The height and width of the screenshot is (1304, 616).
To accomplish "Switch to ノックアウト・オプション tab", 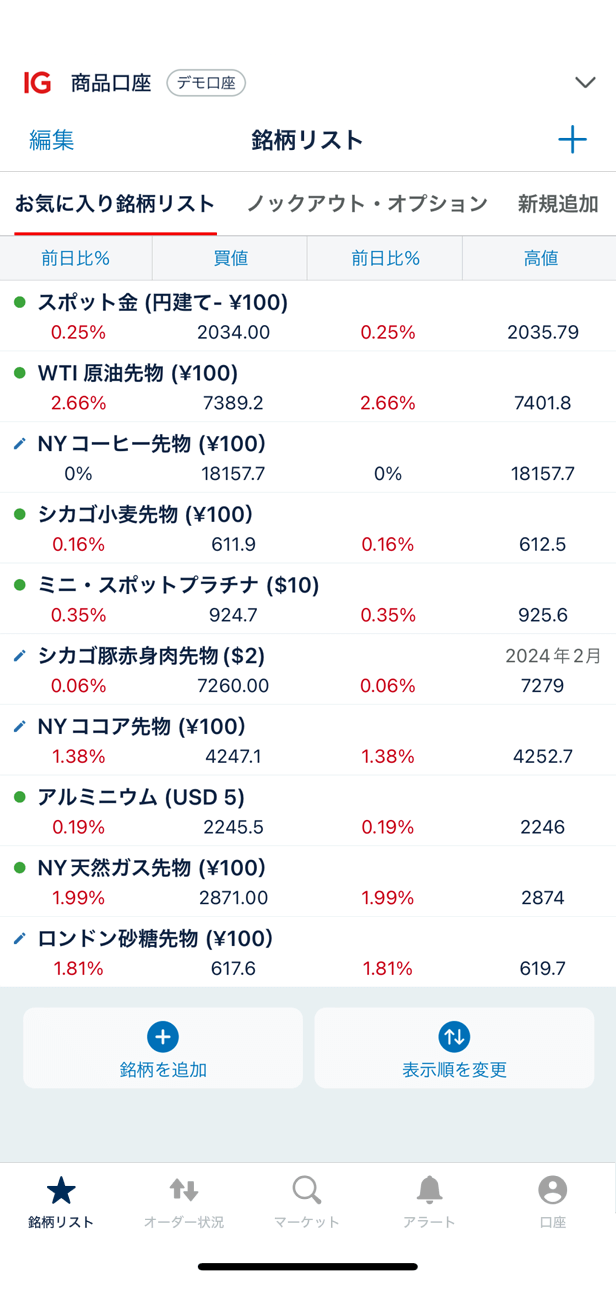I will pyautogui.click(x=367, y=204).
